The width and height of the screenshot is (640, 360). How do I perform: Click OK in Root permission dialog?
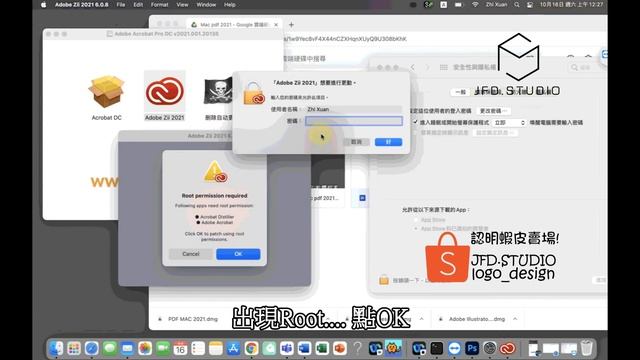[238, 254]
